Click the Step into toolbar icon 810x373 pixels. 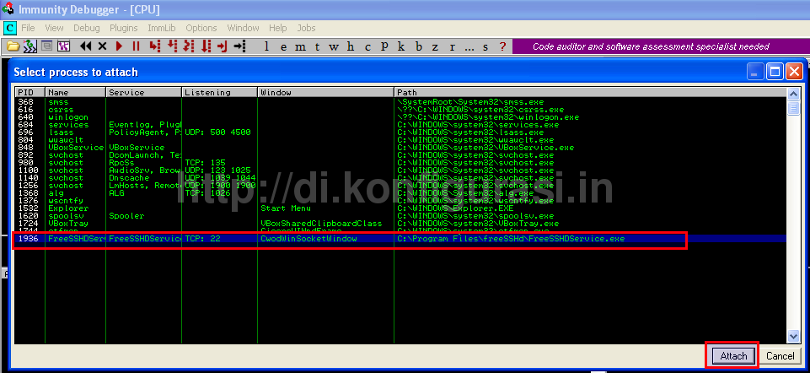(x=154, y=46)
